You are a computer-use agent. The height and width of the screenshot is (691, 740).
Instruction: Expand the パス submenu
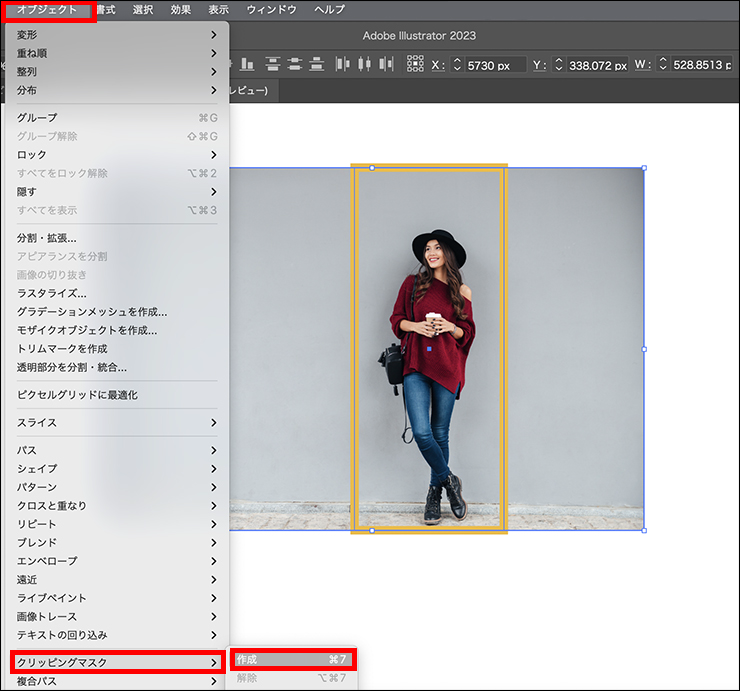point(117,450)
